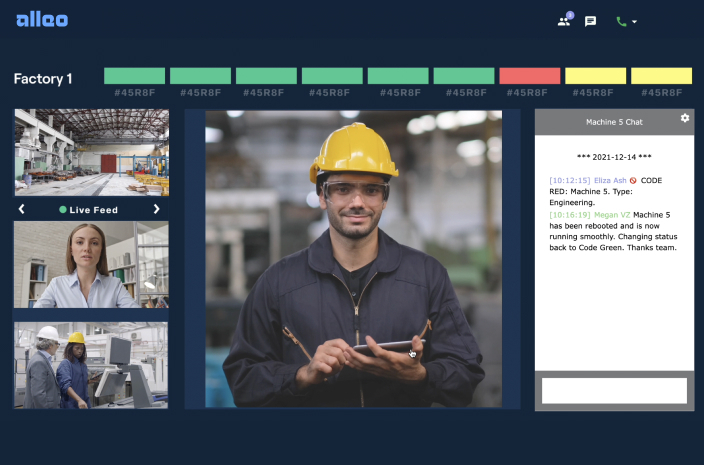This screenshot has height=465, width=704.
Task: Open the factory floor live feed thumbnail
Action: tap(92, 153)
